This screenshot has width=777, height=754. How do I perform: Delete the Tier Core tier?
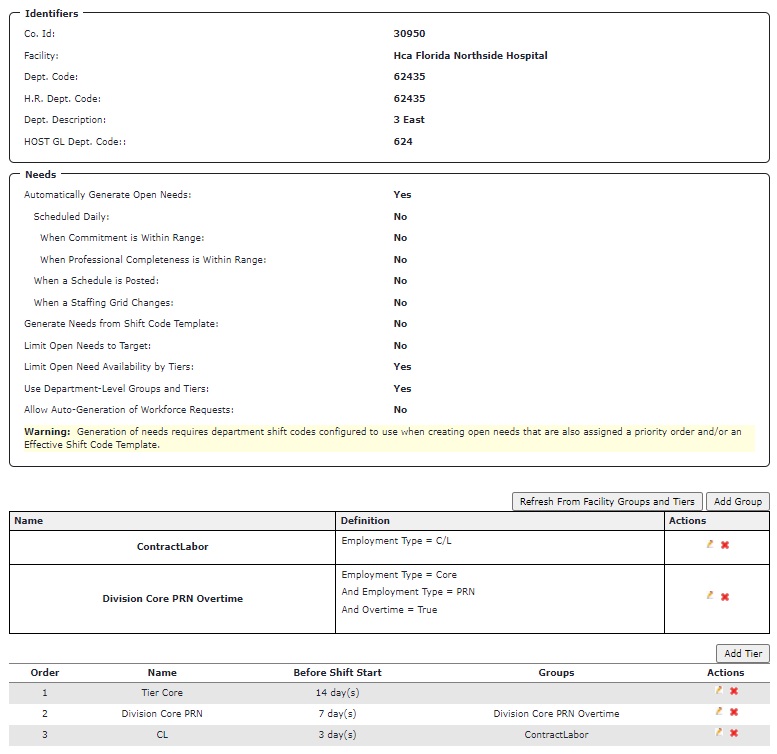pos(734,691)
